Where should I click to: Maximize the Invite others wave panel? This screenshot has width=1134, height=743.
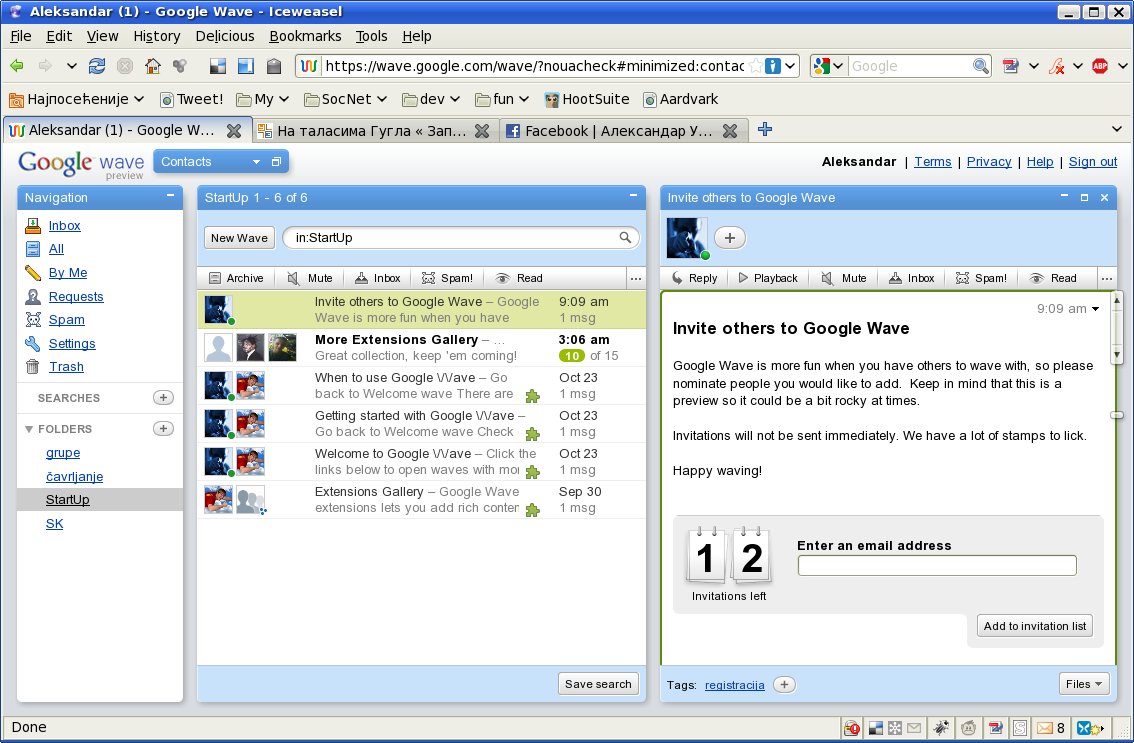click(x=1084, y=197)
